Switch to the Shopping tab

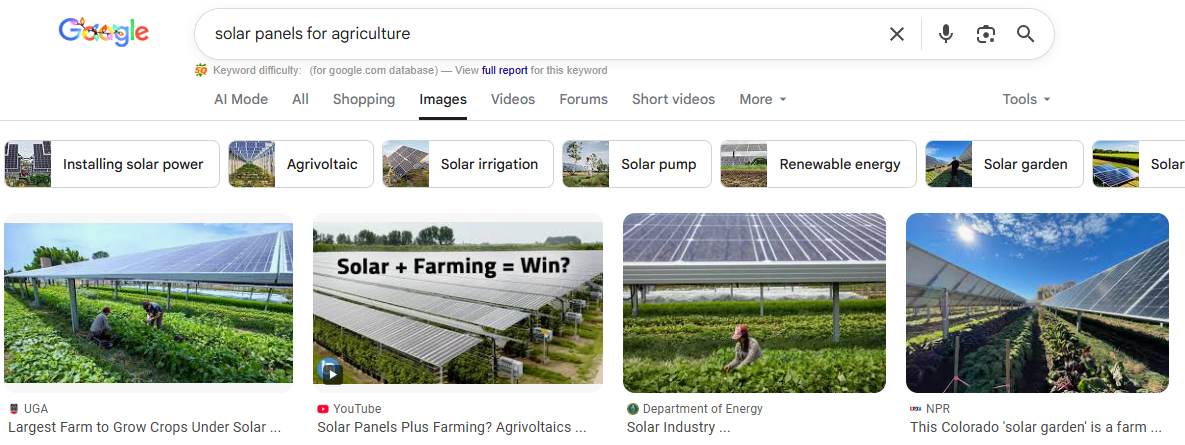[x=364, y=99]
